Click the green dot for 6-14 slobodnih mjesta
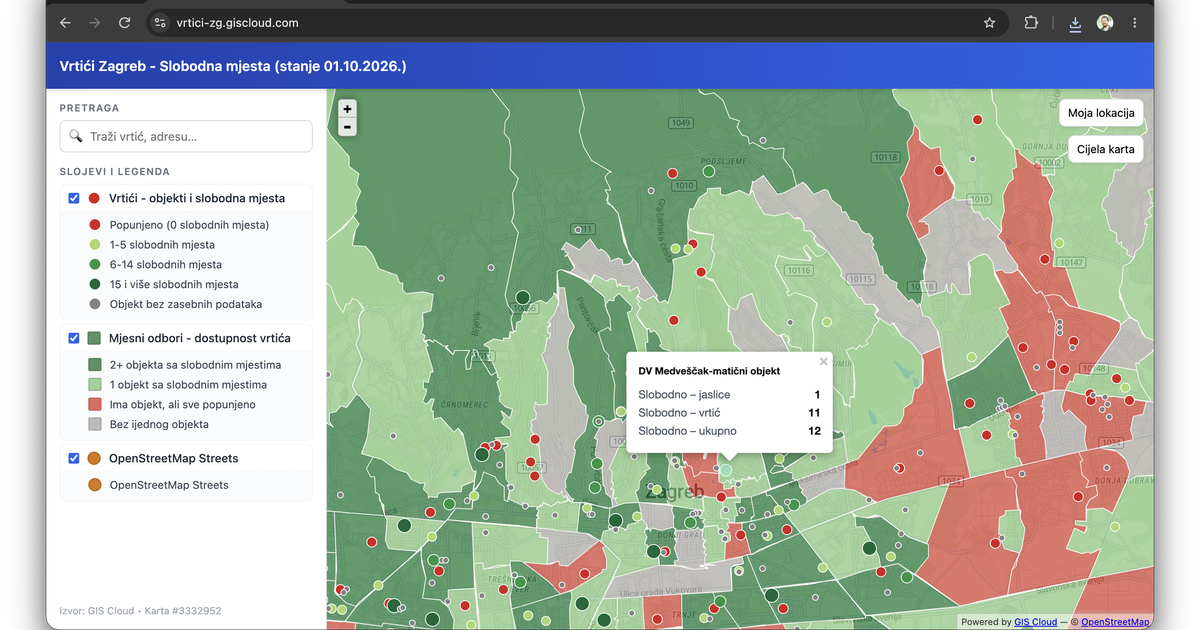Image resolution: width=1200 pixels, height=630 pixels. 95,265
